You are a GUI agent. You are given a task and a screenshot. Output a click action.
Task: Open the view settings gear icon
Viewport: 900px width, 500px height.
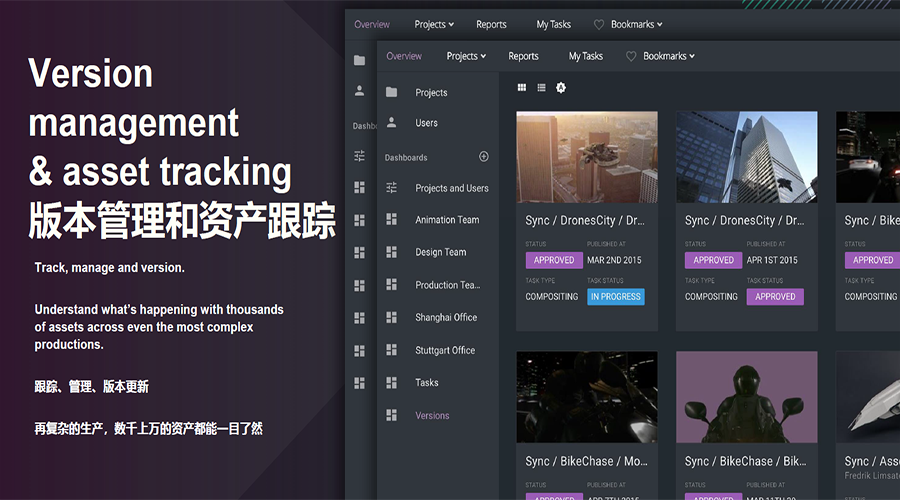coord(561,87)
